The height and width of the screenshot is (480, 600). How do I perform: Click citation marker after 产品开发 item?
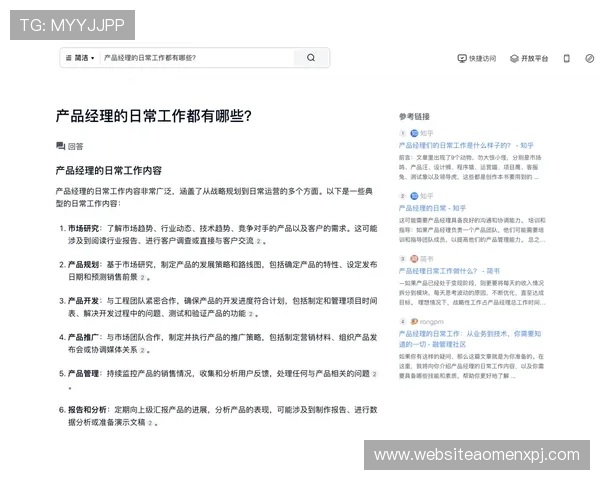[251, 314]
